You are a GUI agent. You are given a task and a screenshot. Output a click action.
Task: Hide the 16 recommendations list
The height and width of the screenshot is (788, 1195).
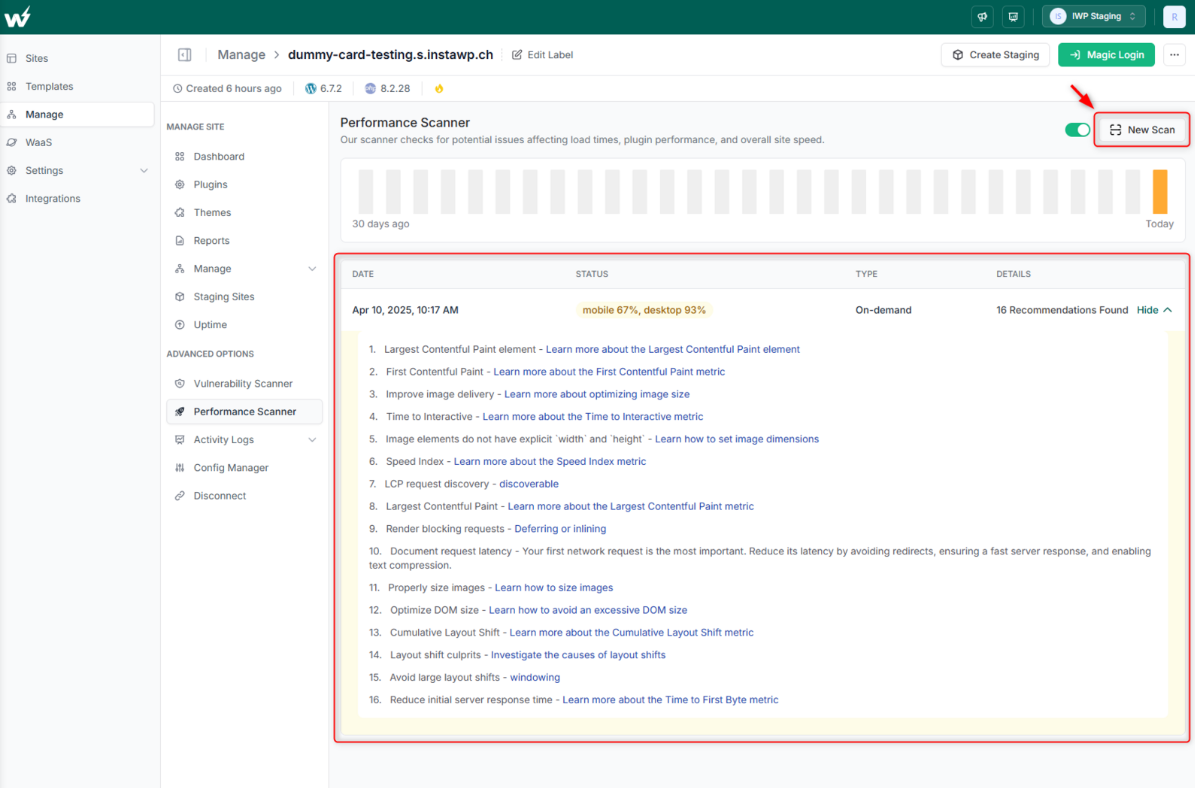(x=1154, y=310)
